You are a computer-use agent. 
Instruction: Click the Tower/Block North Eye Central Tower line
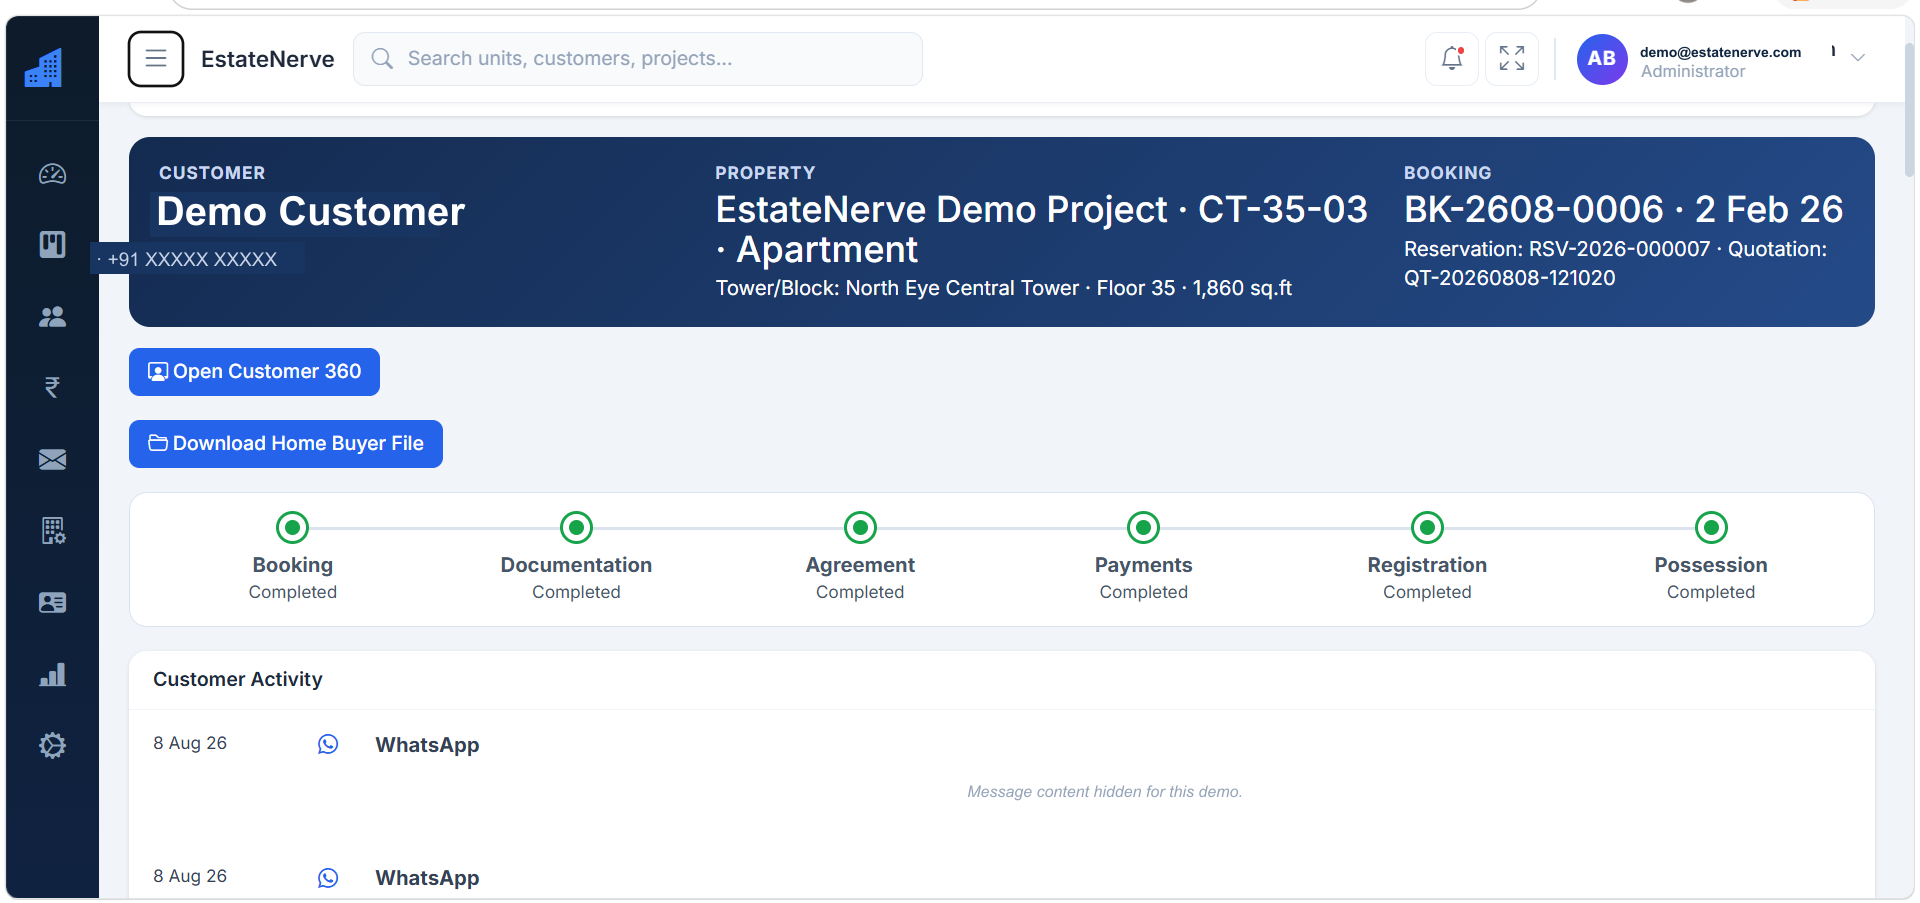1004,288
